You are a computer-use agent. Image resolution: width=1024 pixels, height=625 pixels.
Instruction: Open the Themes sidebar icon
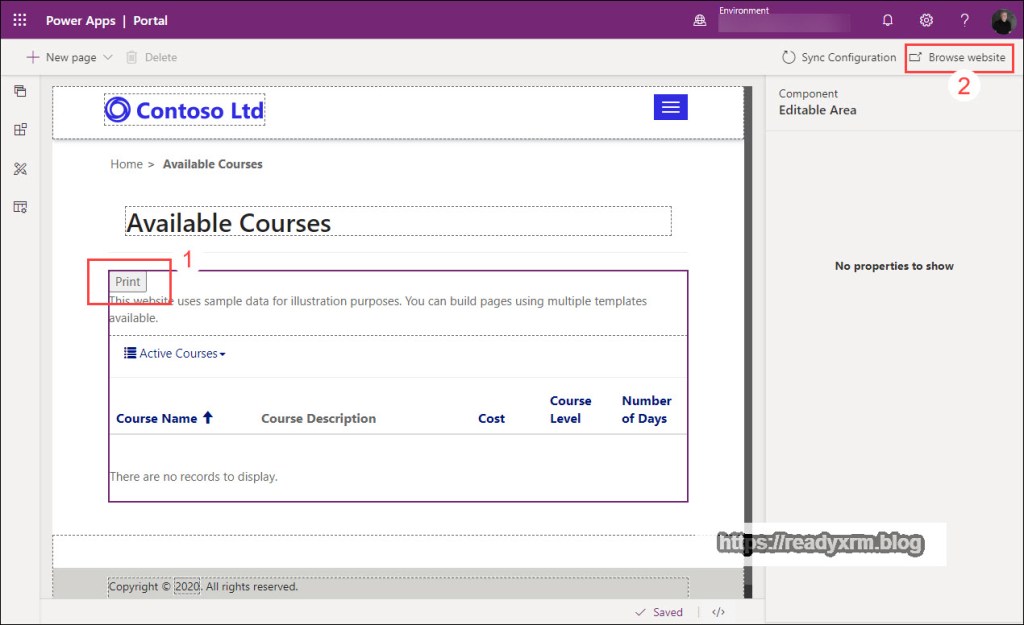pos(20,169)
